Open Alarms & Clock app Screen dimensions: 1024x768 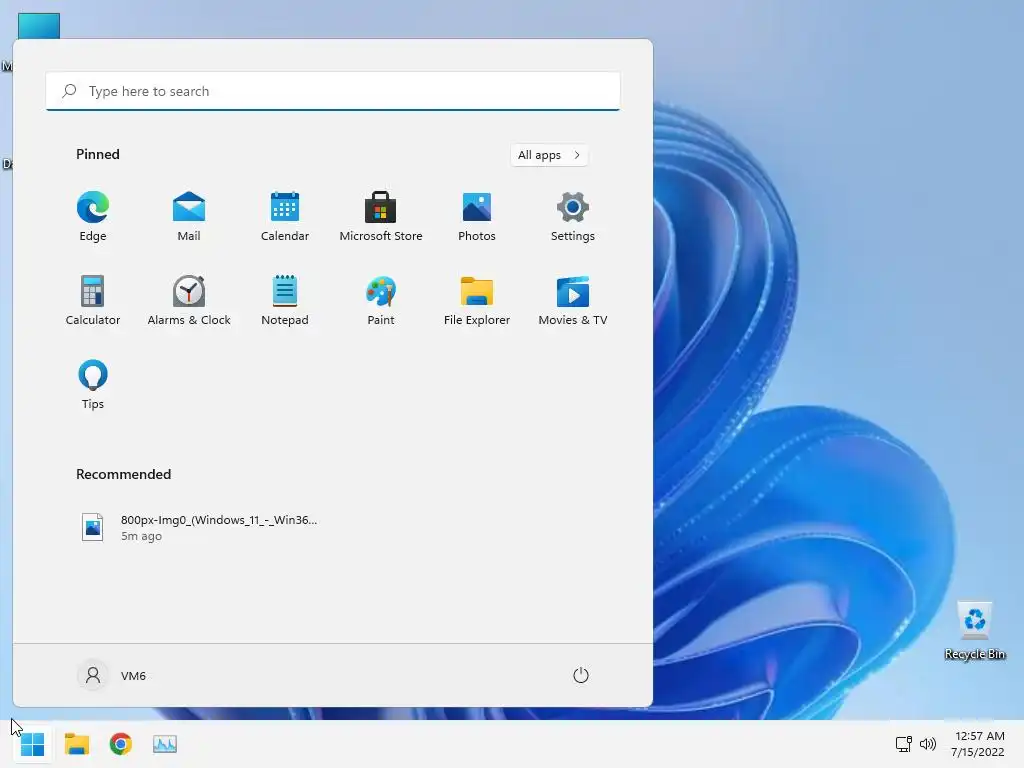pos(189,300)
